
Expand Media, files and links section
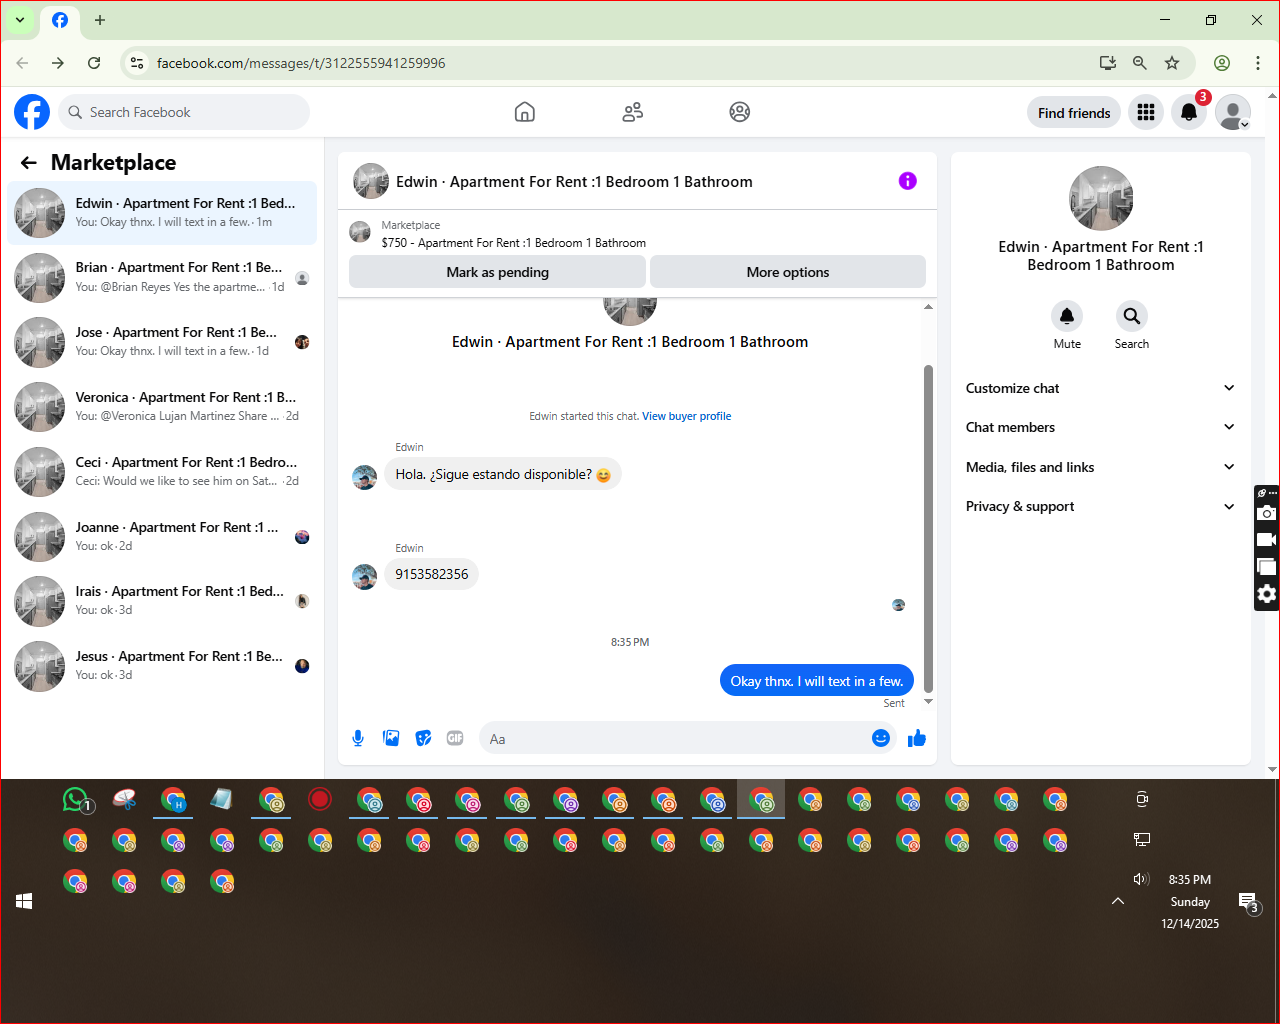(1100, 467)
